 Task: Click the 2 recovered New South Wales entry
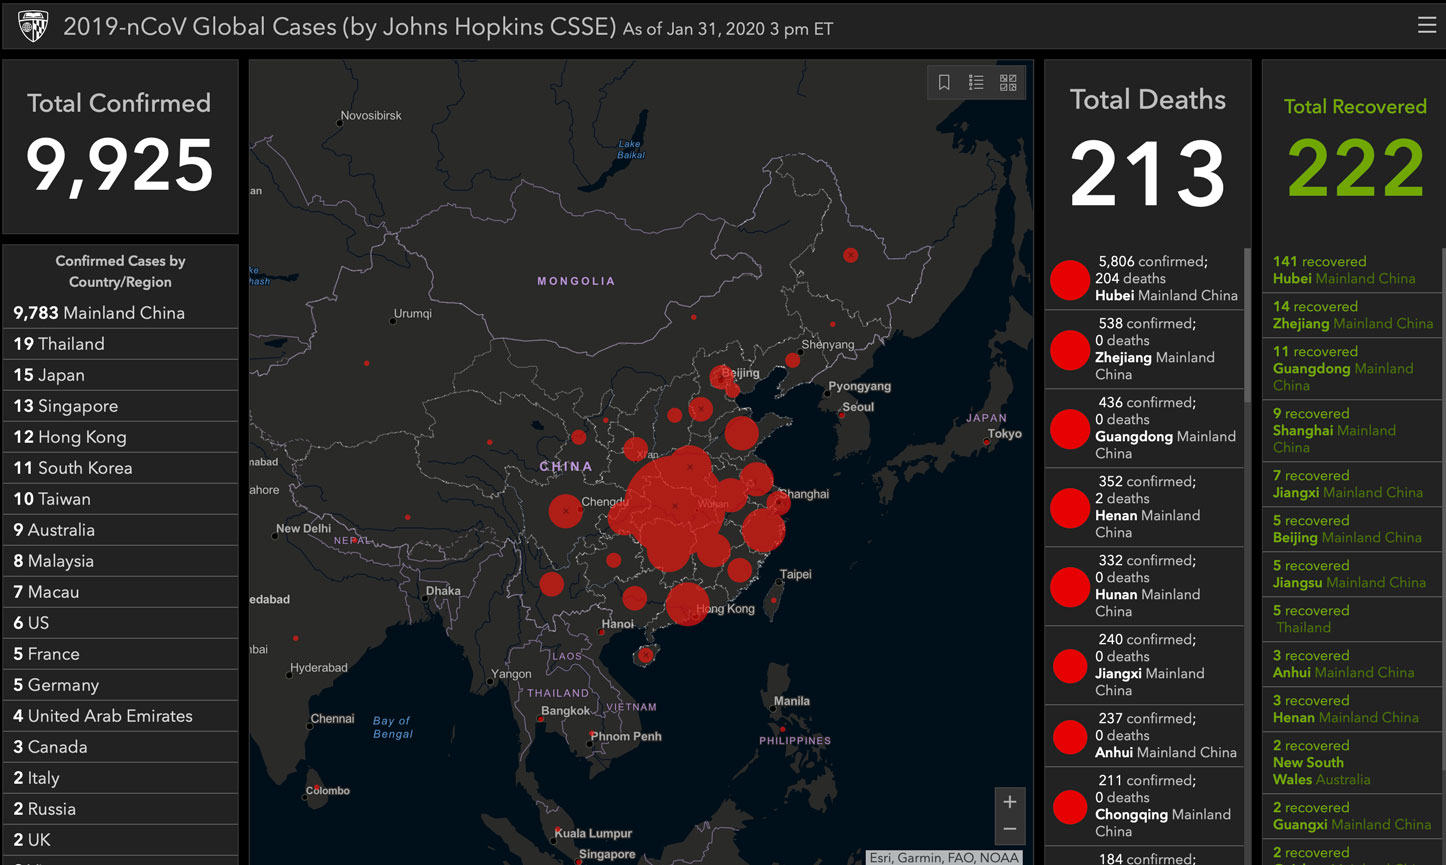click(x=1351, y=762)
